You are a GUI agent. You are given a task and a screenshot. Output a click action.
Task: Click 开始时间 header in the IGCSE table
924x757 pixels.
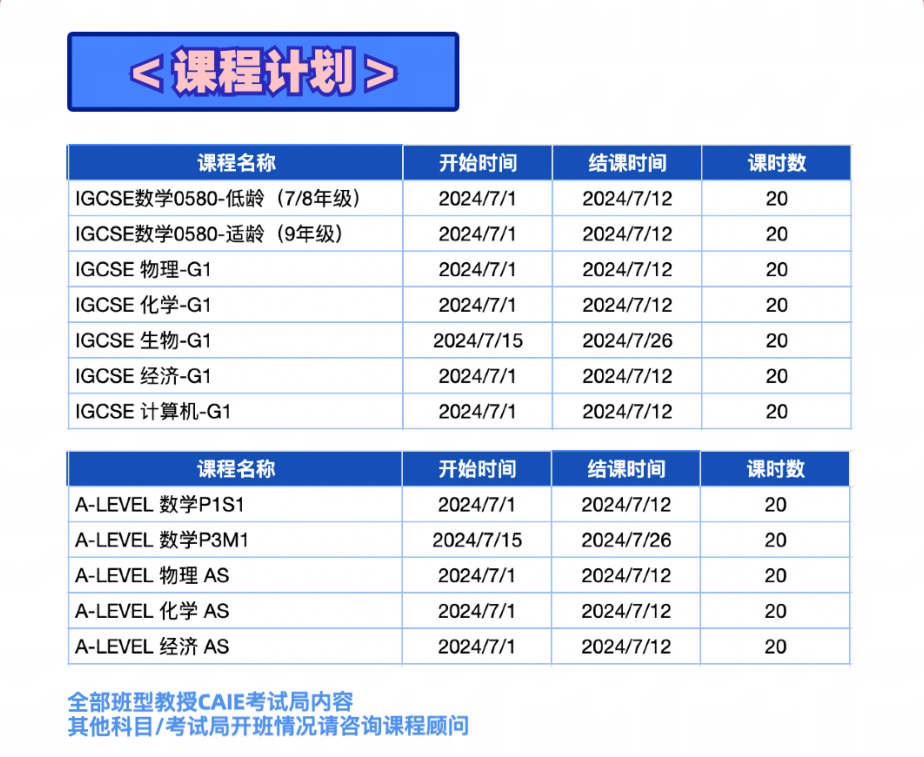point(478,163)
